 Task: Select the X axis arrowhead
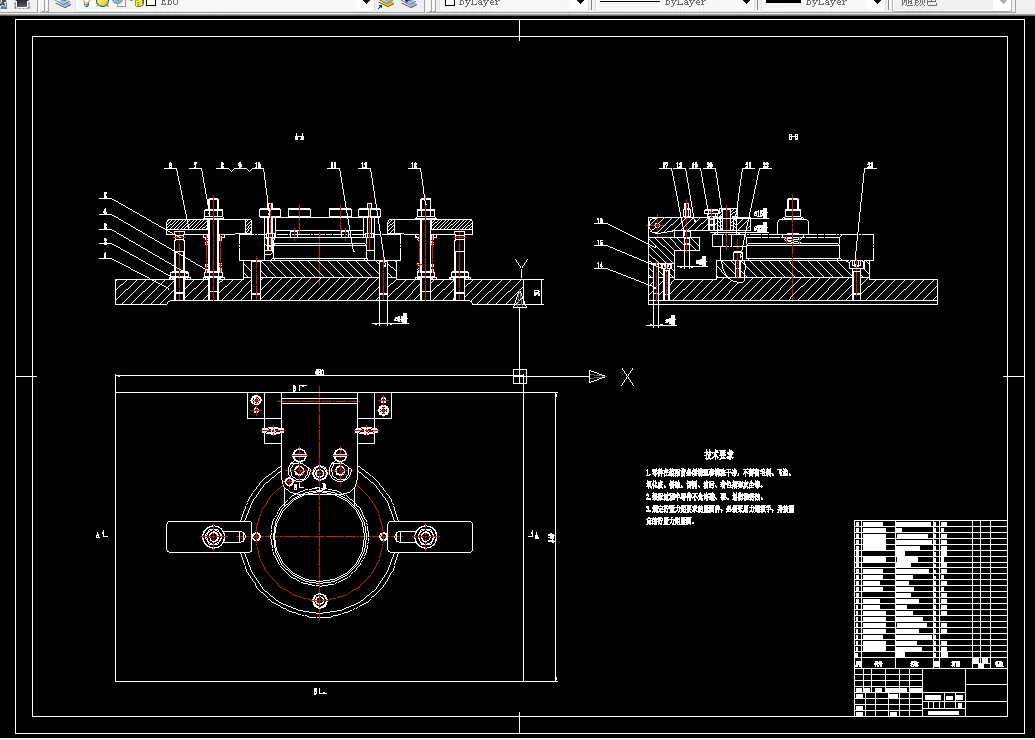point(597,376)
